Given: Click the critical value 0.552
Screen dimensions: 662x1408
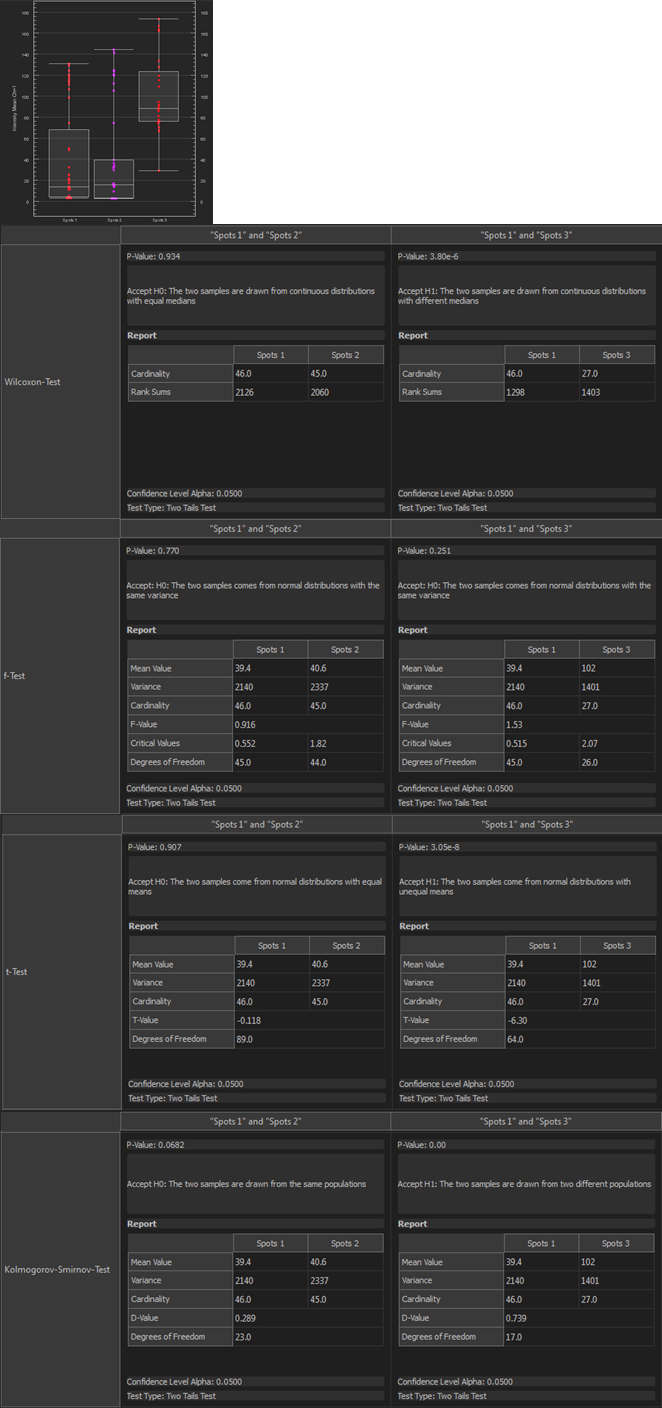Looking at the screenshot, I should coord(270,743).
